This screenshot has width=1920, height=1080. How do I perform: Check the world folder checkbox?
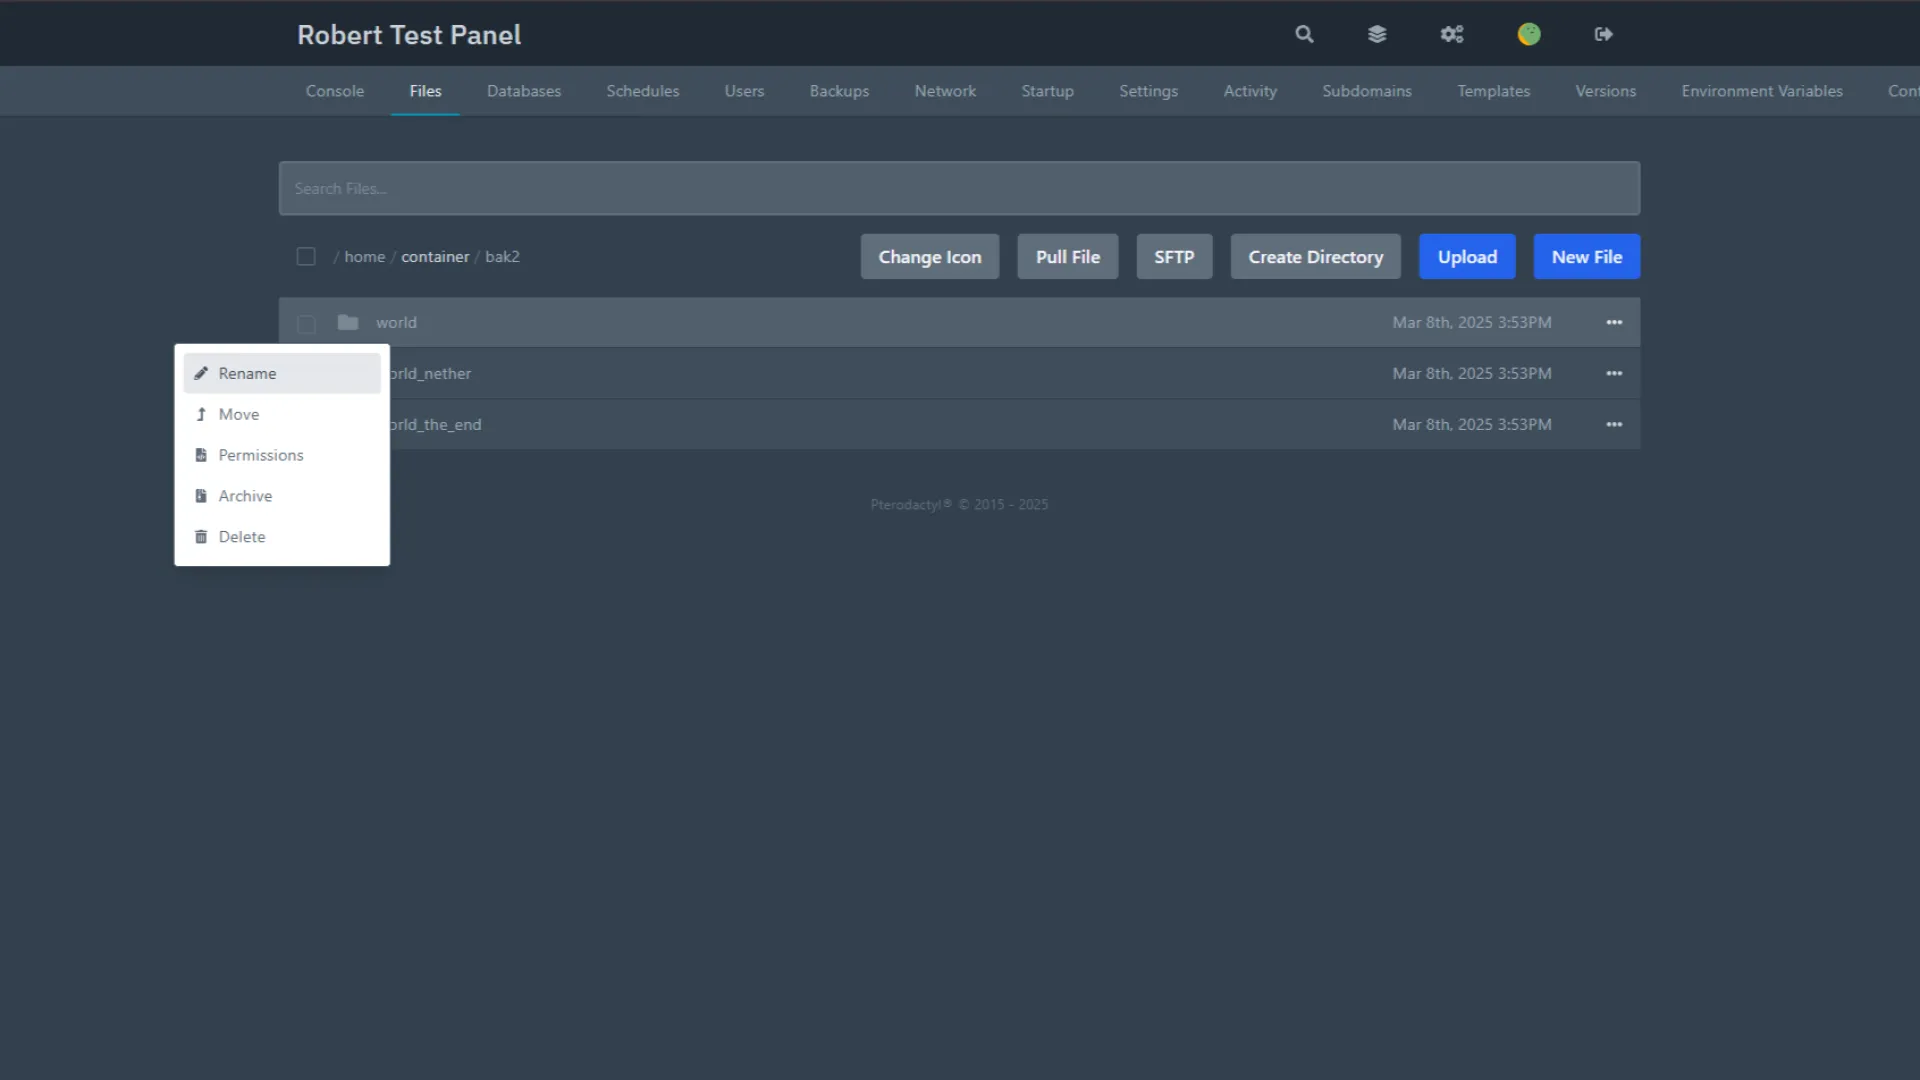coord(306,323)
